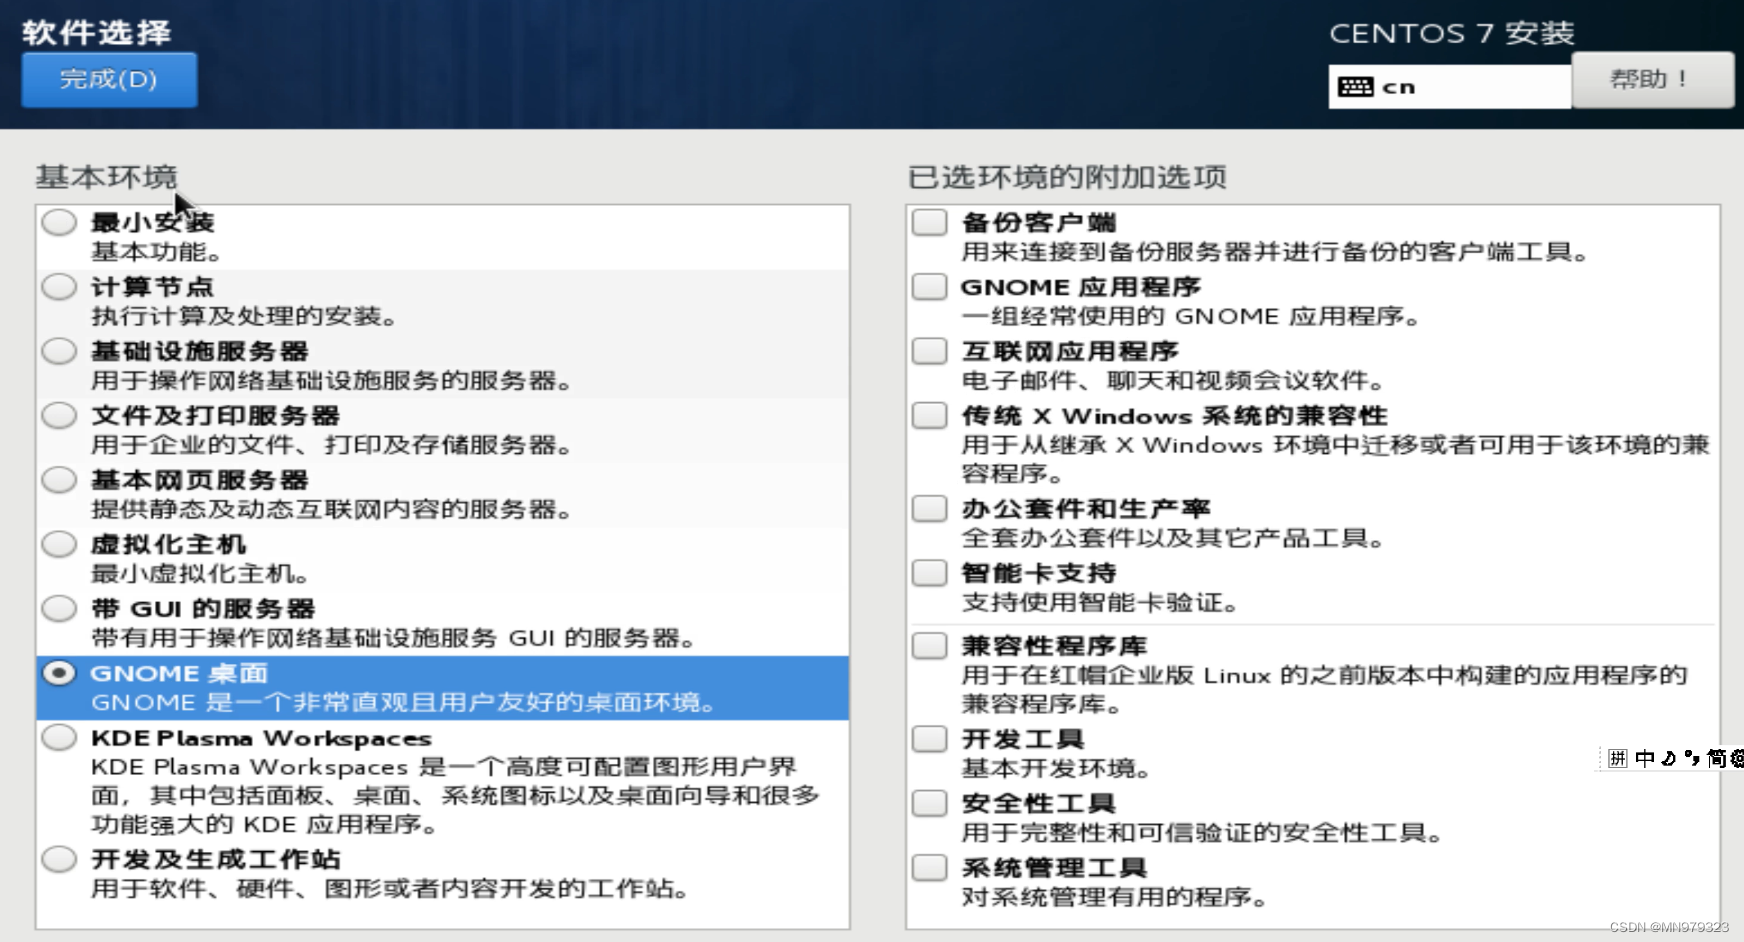Open help with the 帮助! button
The image size is (1744, 942).
click(x=1653, y=80)
